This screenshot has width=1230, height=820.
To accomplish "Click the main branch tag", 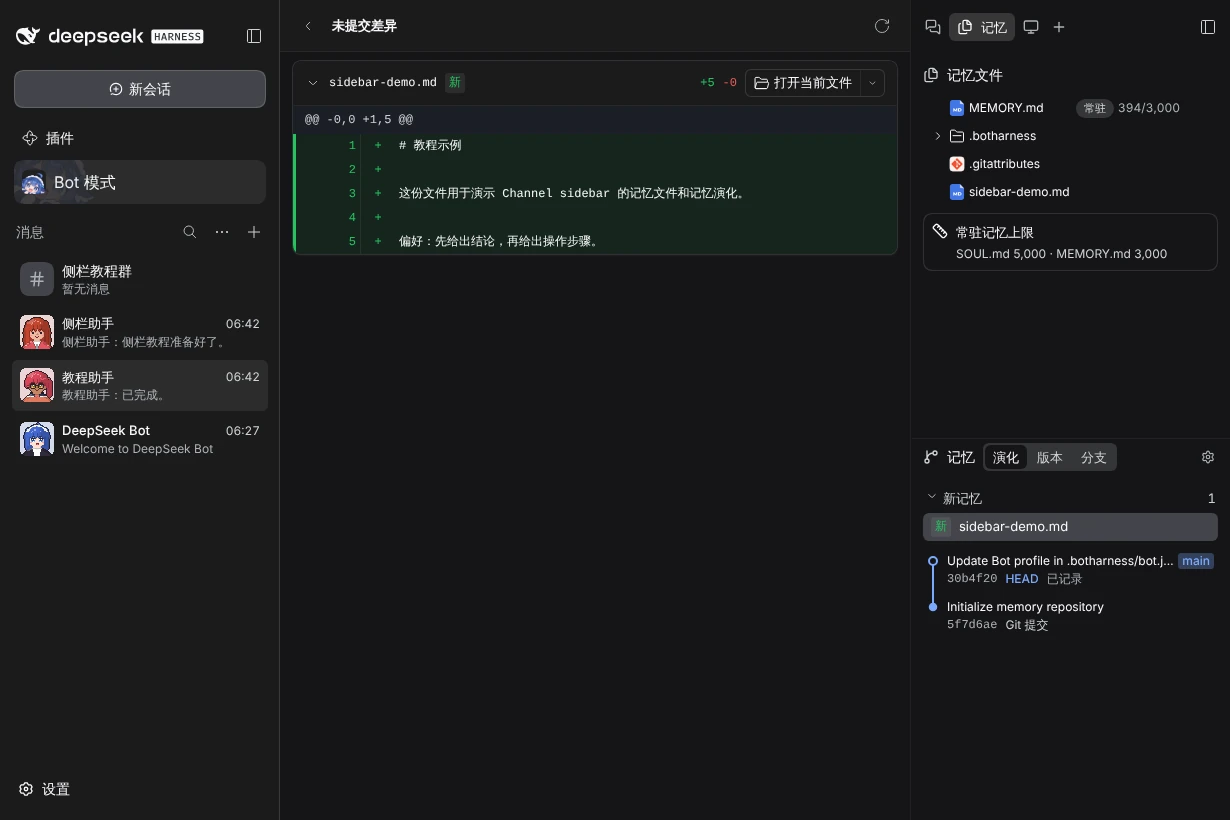I will click(1196, 561).
